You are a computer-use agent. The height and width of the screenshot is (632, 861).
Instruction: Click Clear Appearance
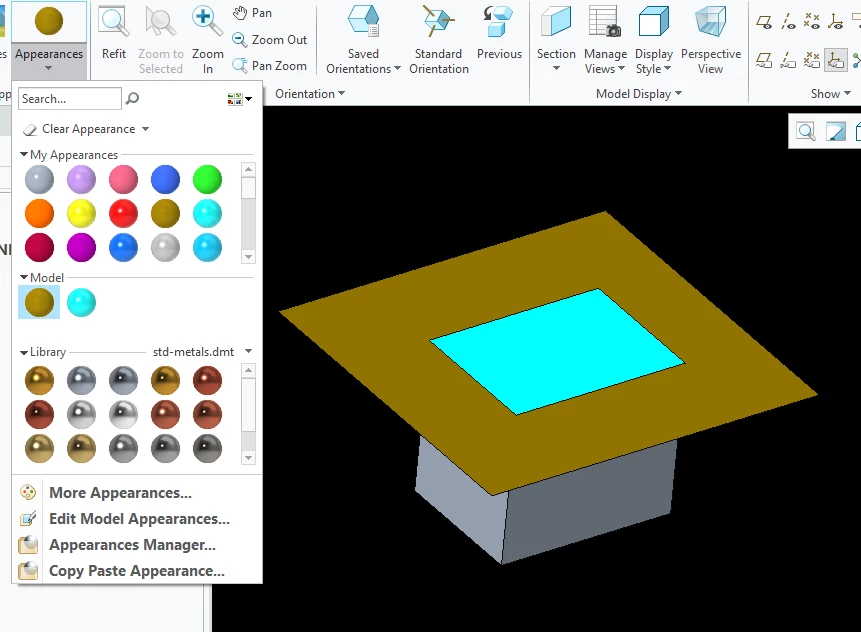[x=80, y=129]
